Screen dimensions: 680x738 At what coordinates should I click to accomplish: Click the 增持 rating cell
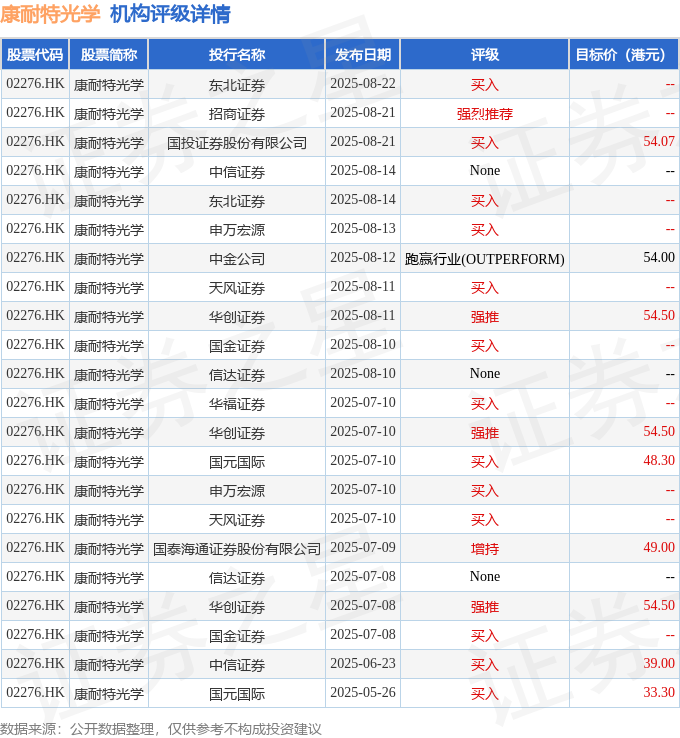pyautogui.click(x=485, y=548)
